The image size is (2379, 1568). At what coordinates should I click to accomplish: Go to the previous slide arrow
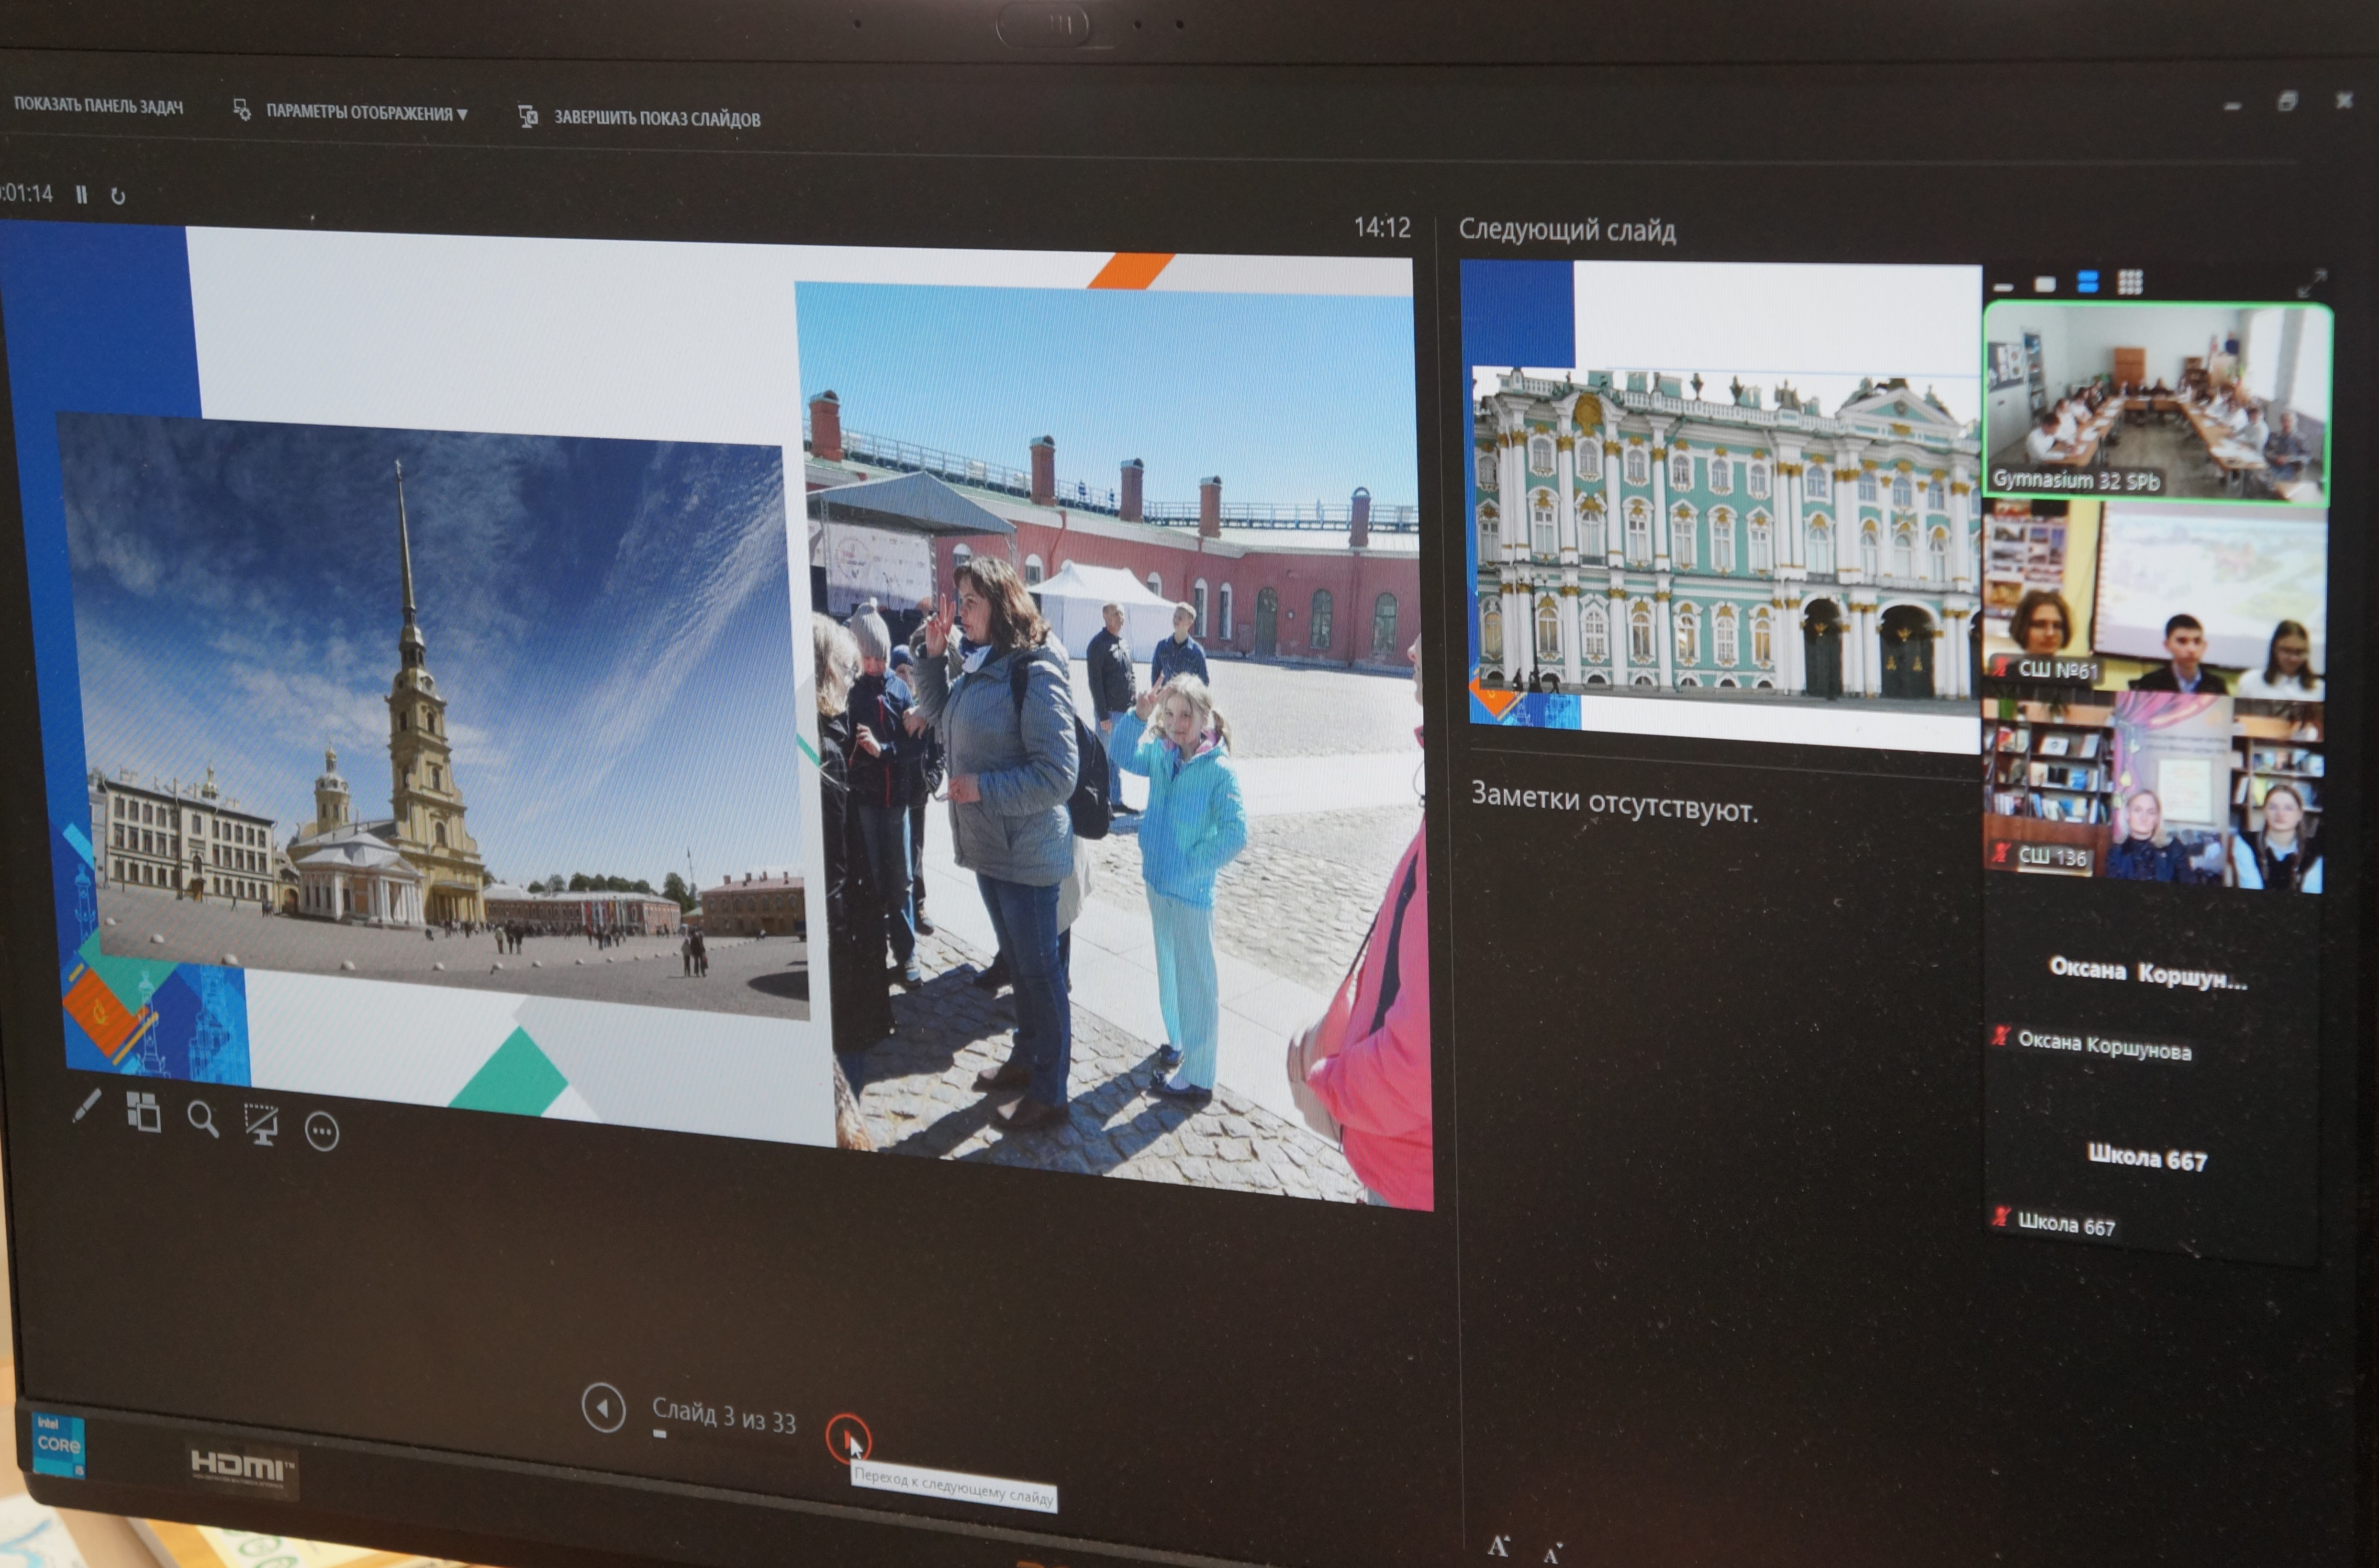(x=603, y=1408)
